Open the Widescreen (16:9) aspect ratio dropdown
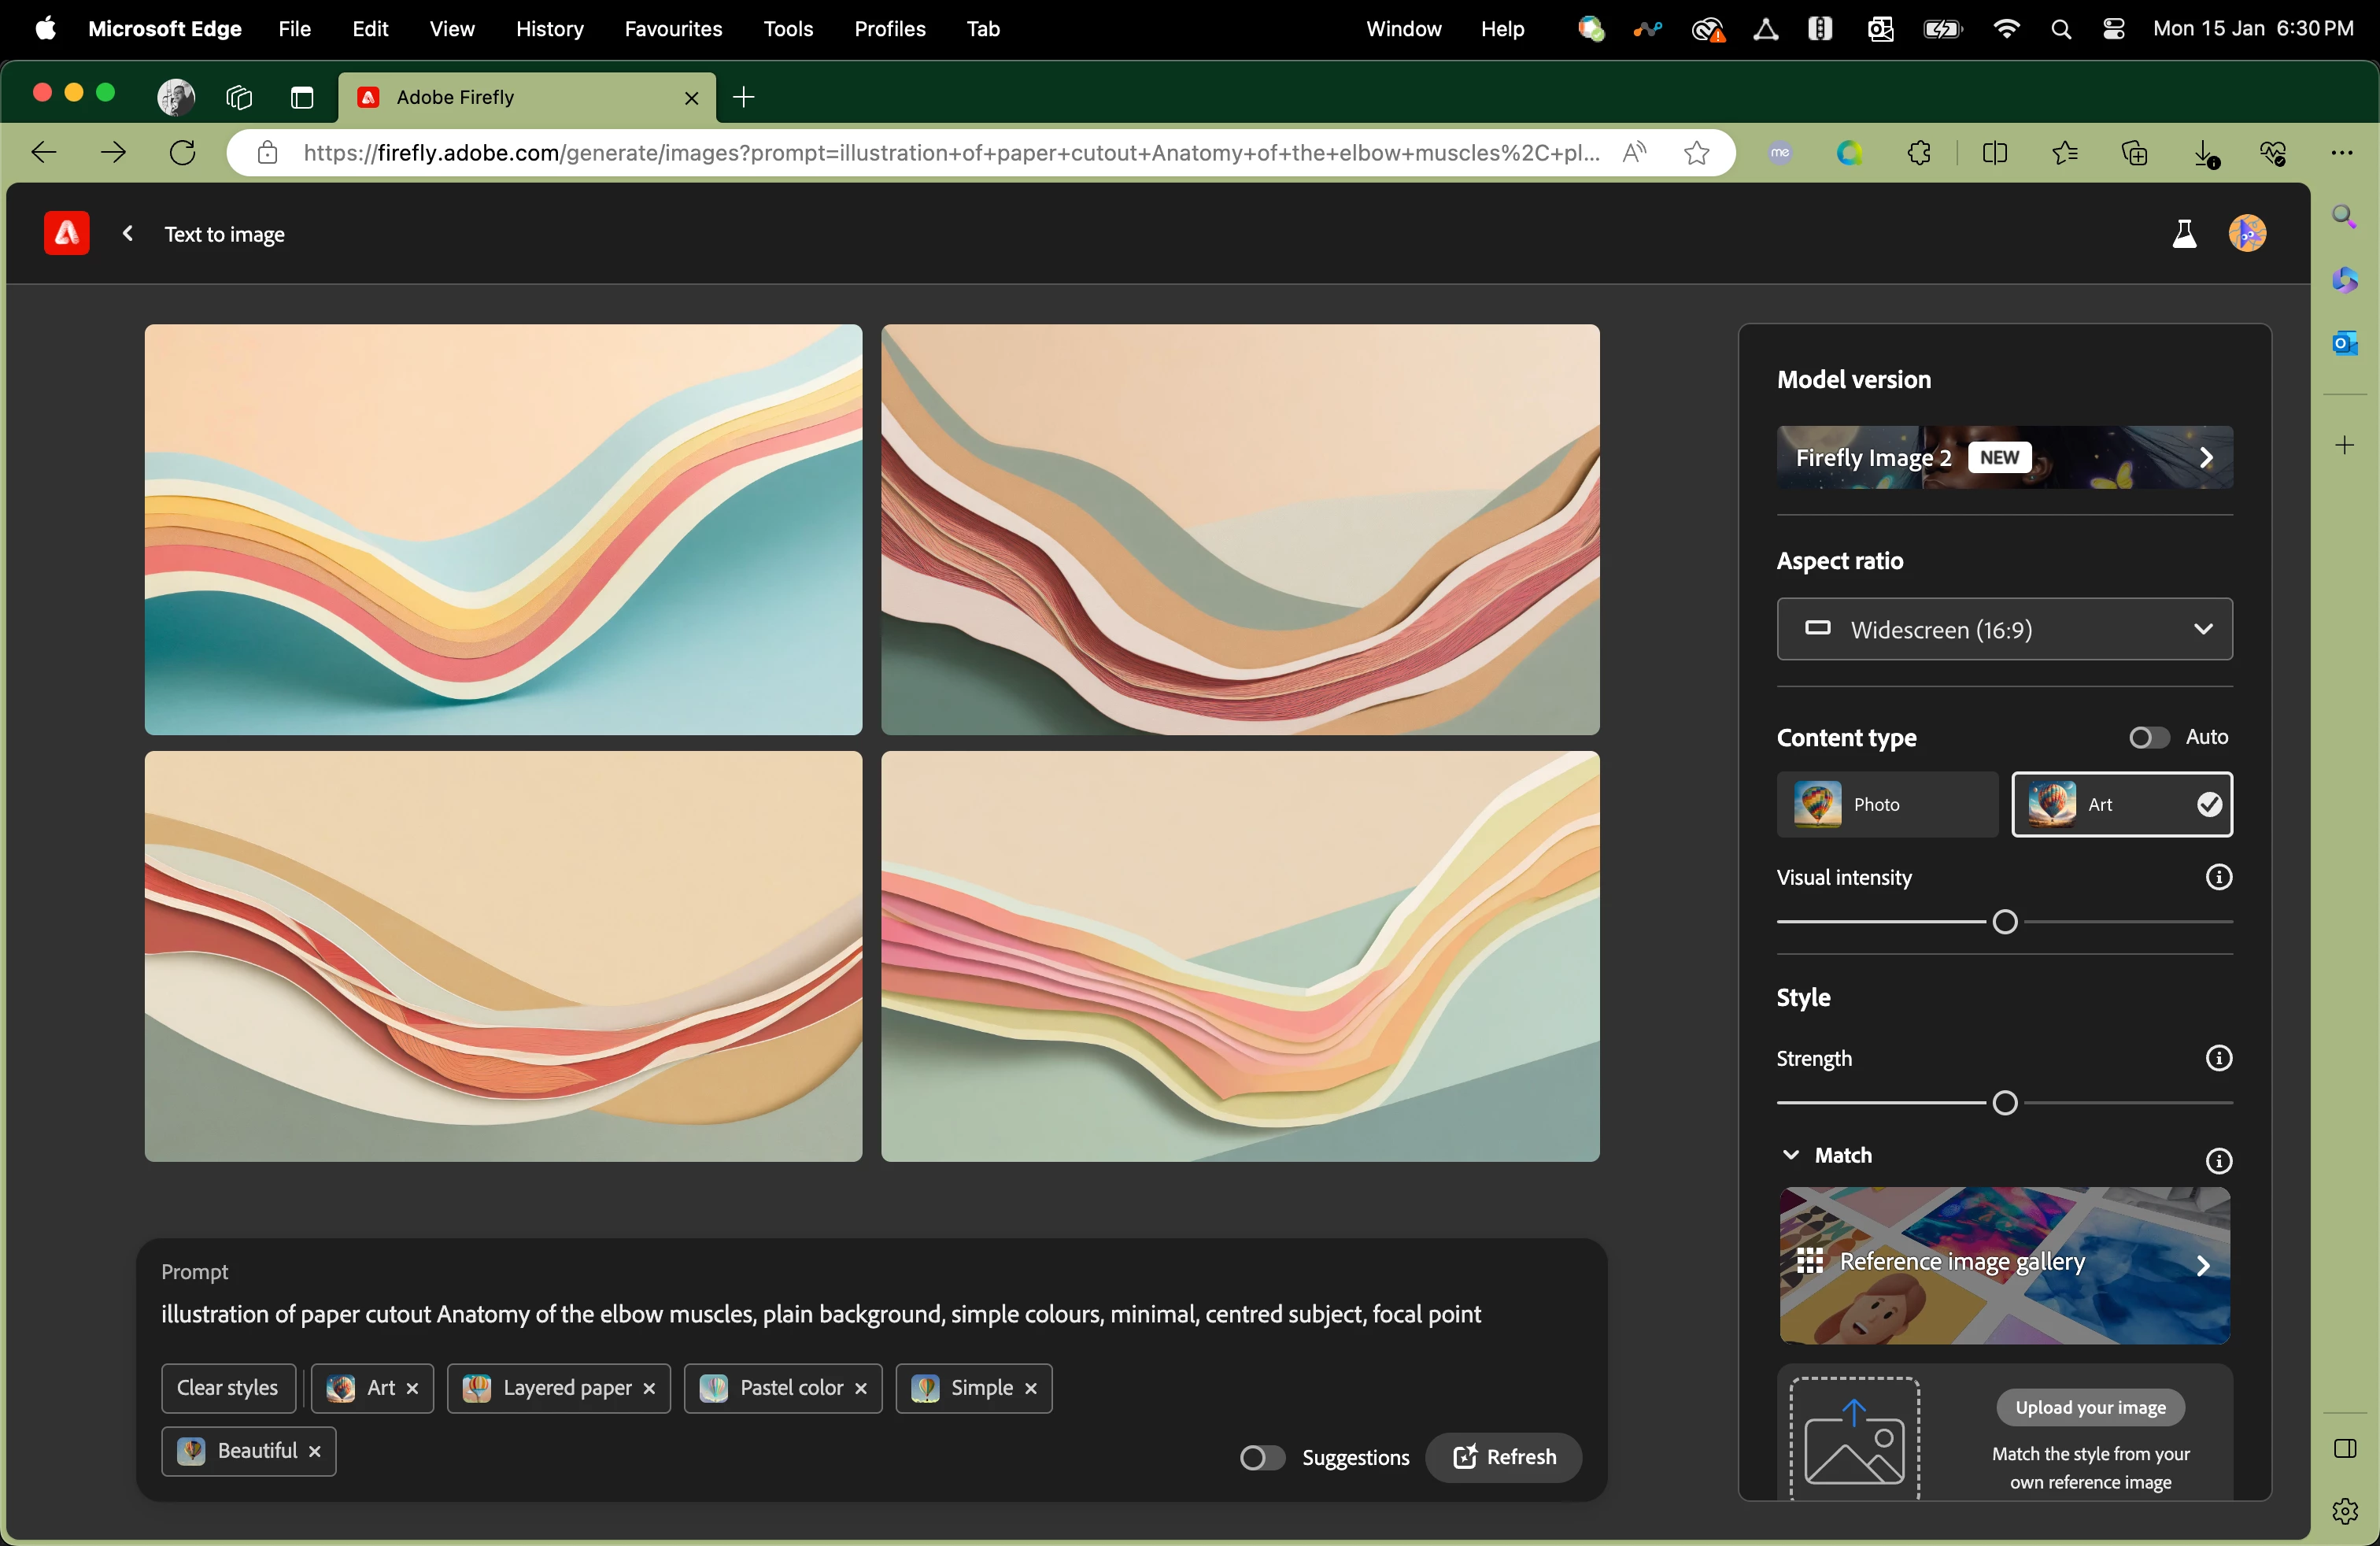The image size is (2380, 1546). [x=2004, y=629]
